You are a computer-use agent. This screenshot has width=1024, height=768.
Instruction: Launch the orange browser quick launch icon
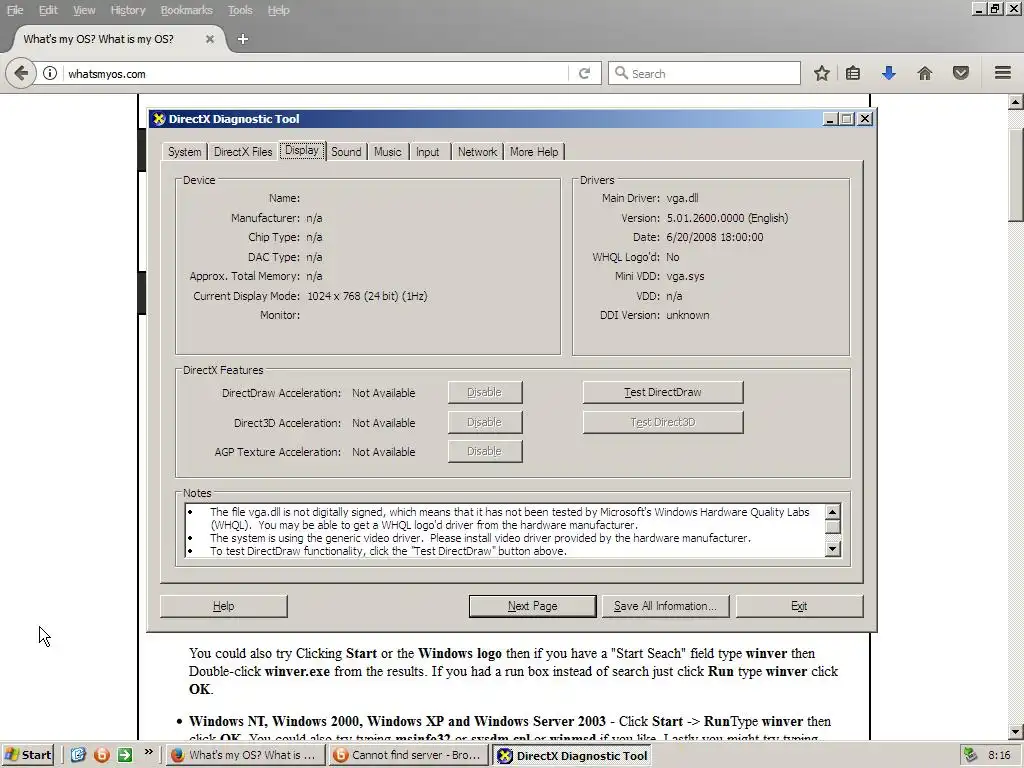click(x=101, y=755)
